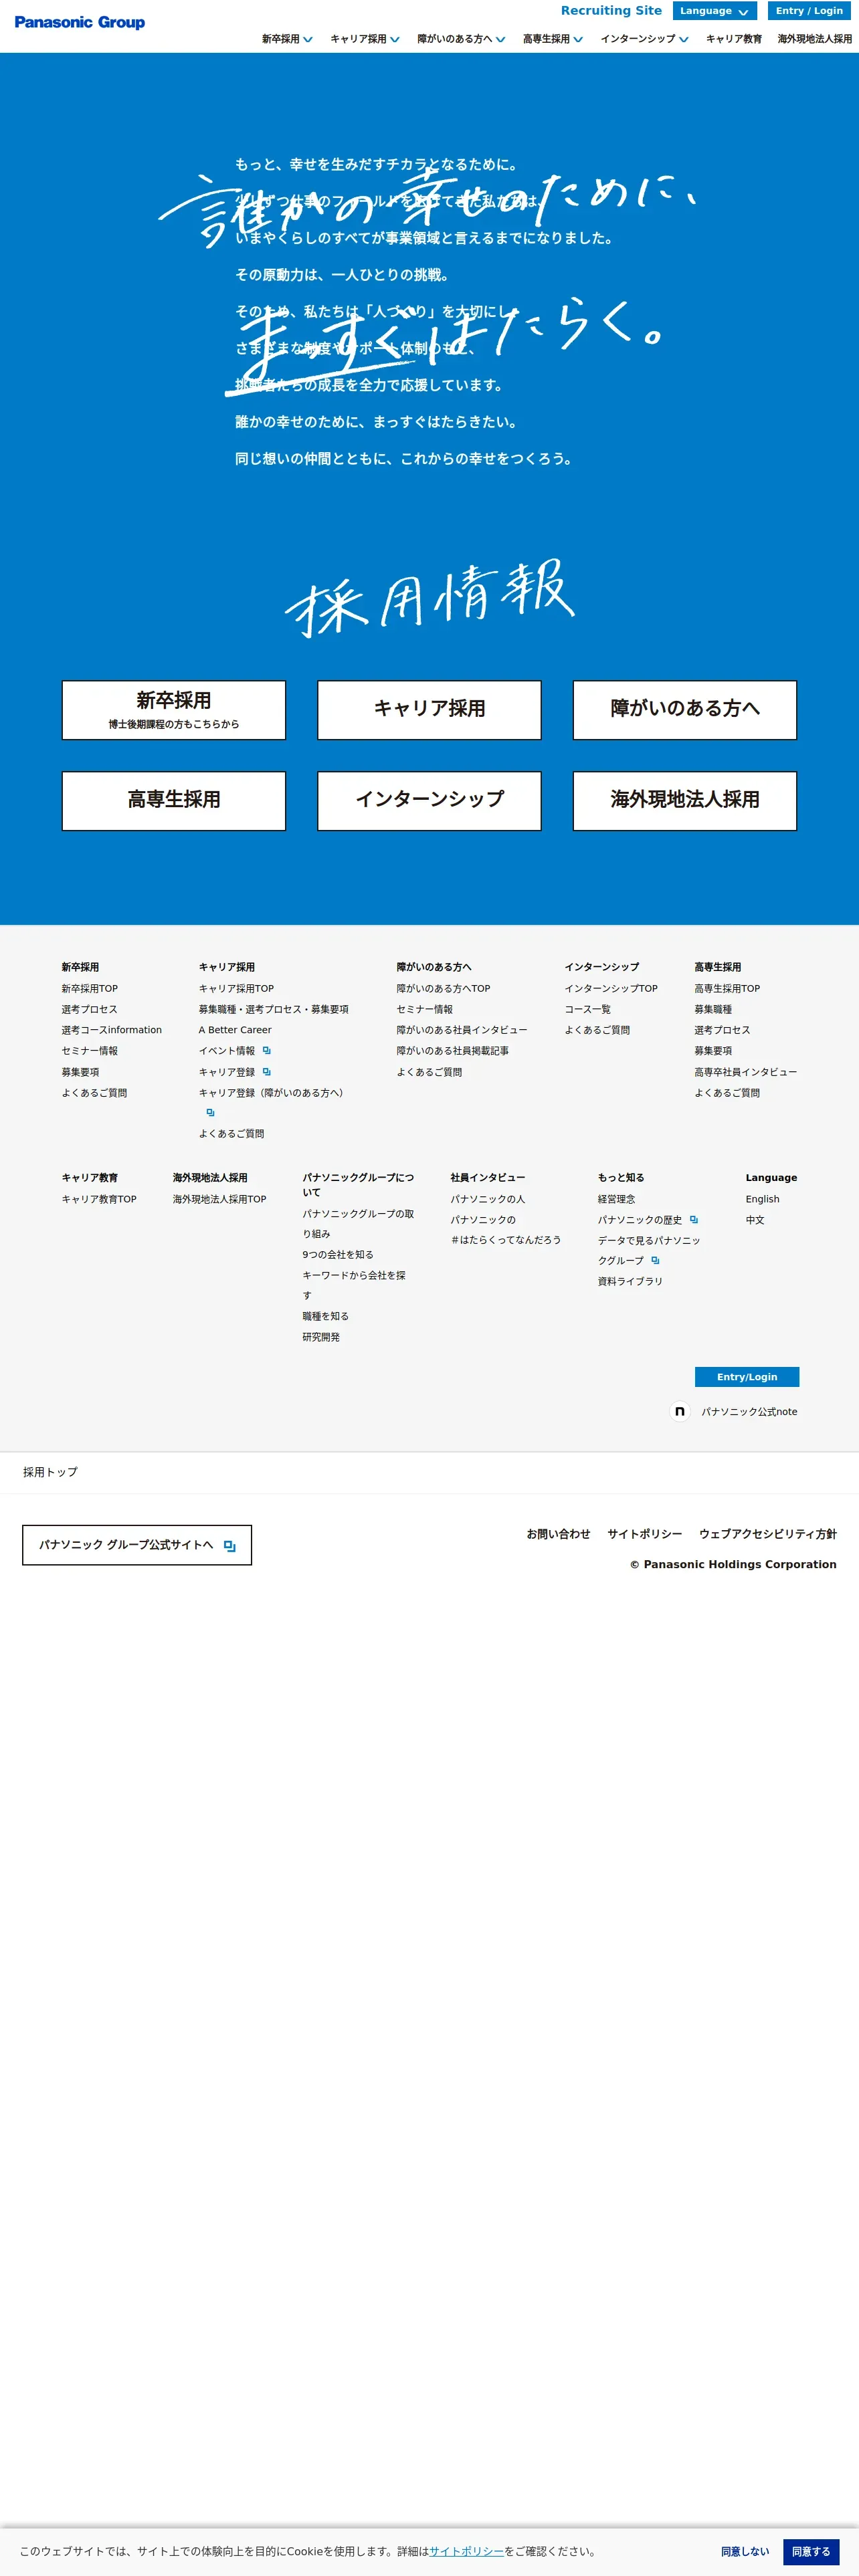The image size is (859, 2576).
Task: Click external link icon below キャリア登録（障がいのある方へ）
Action: click(x=210, y=1112)
